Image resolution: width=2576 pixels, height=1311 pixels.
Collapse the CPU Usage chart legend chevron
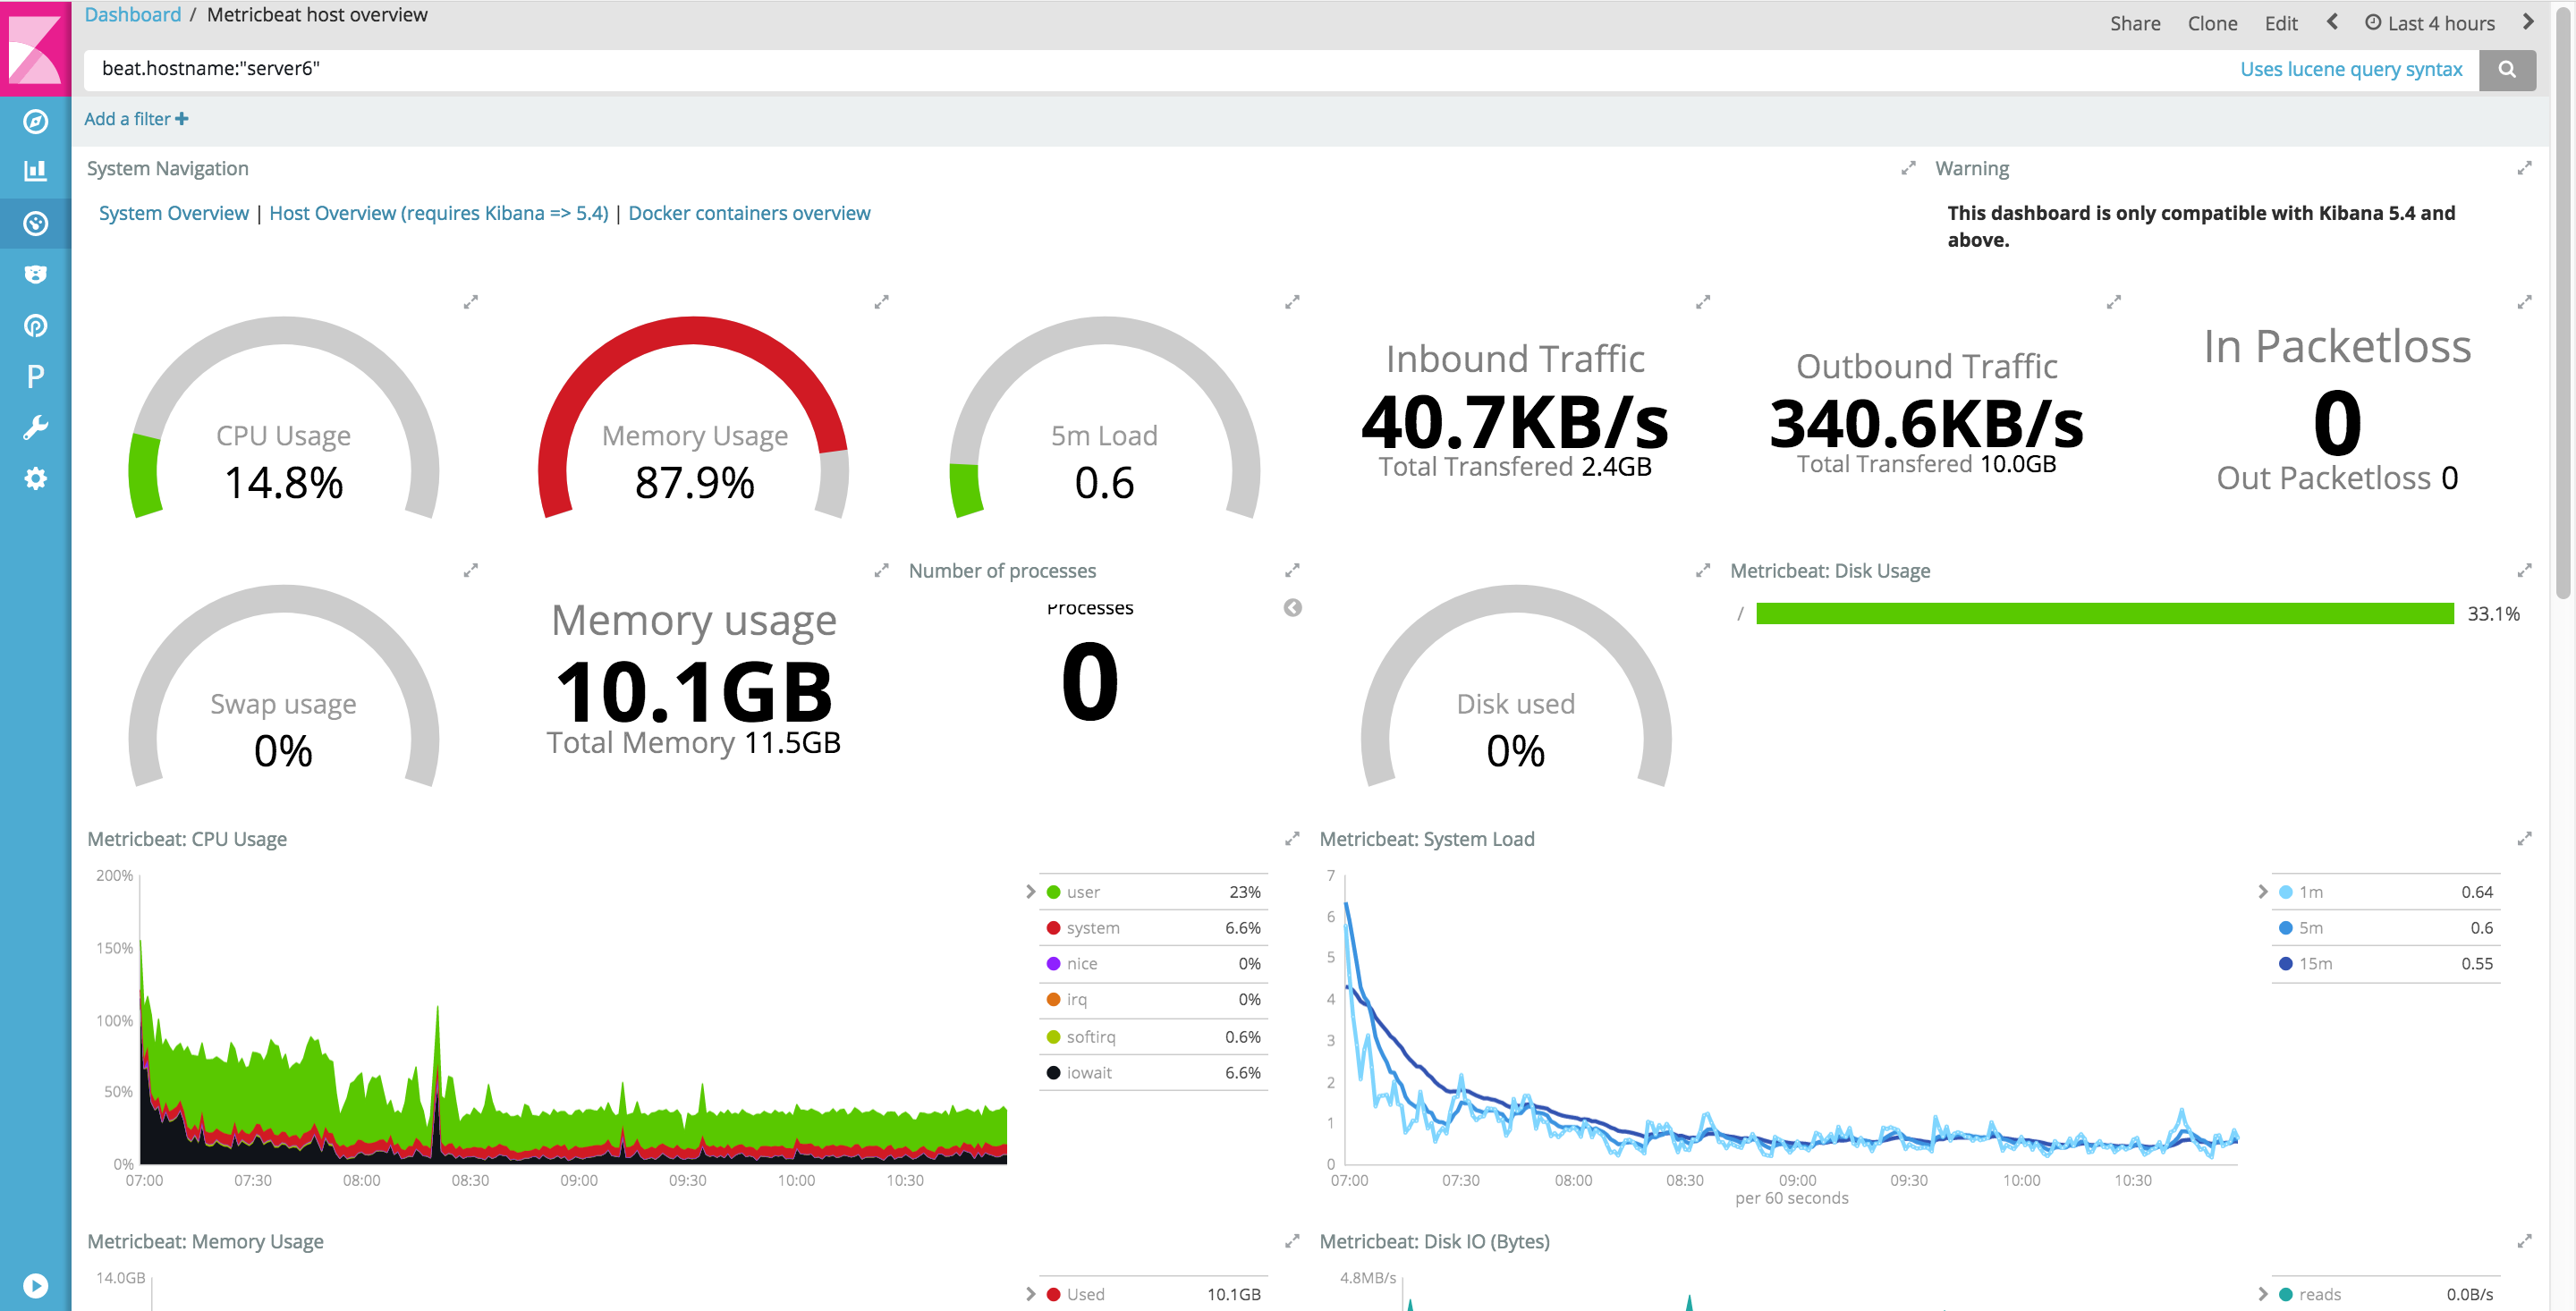(1031, 892)
